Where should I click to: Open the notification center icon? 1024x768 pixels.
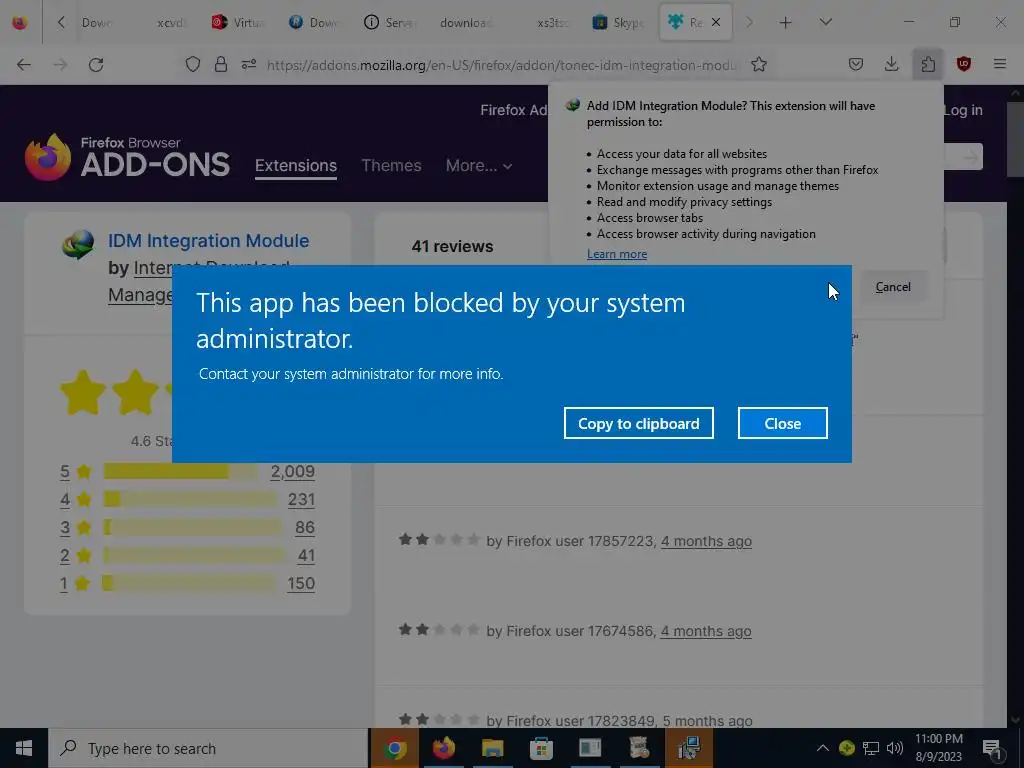(993, 748)
